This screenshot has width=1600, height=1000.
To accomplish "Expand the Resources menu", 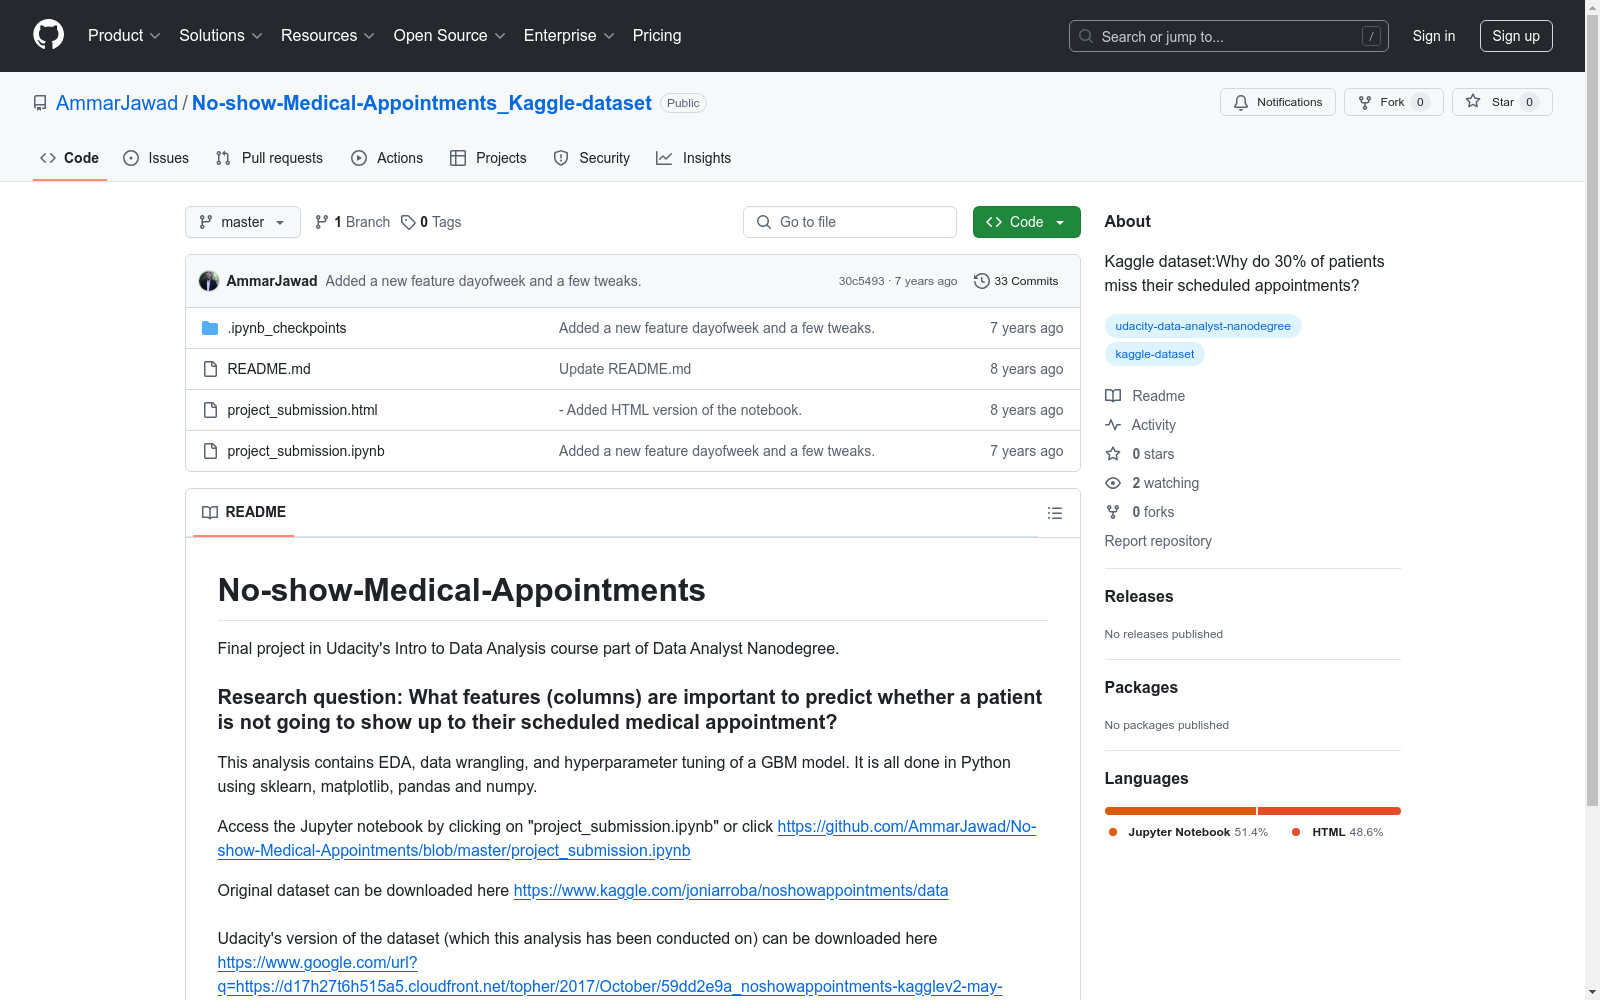I will [328, 36].
